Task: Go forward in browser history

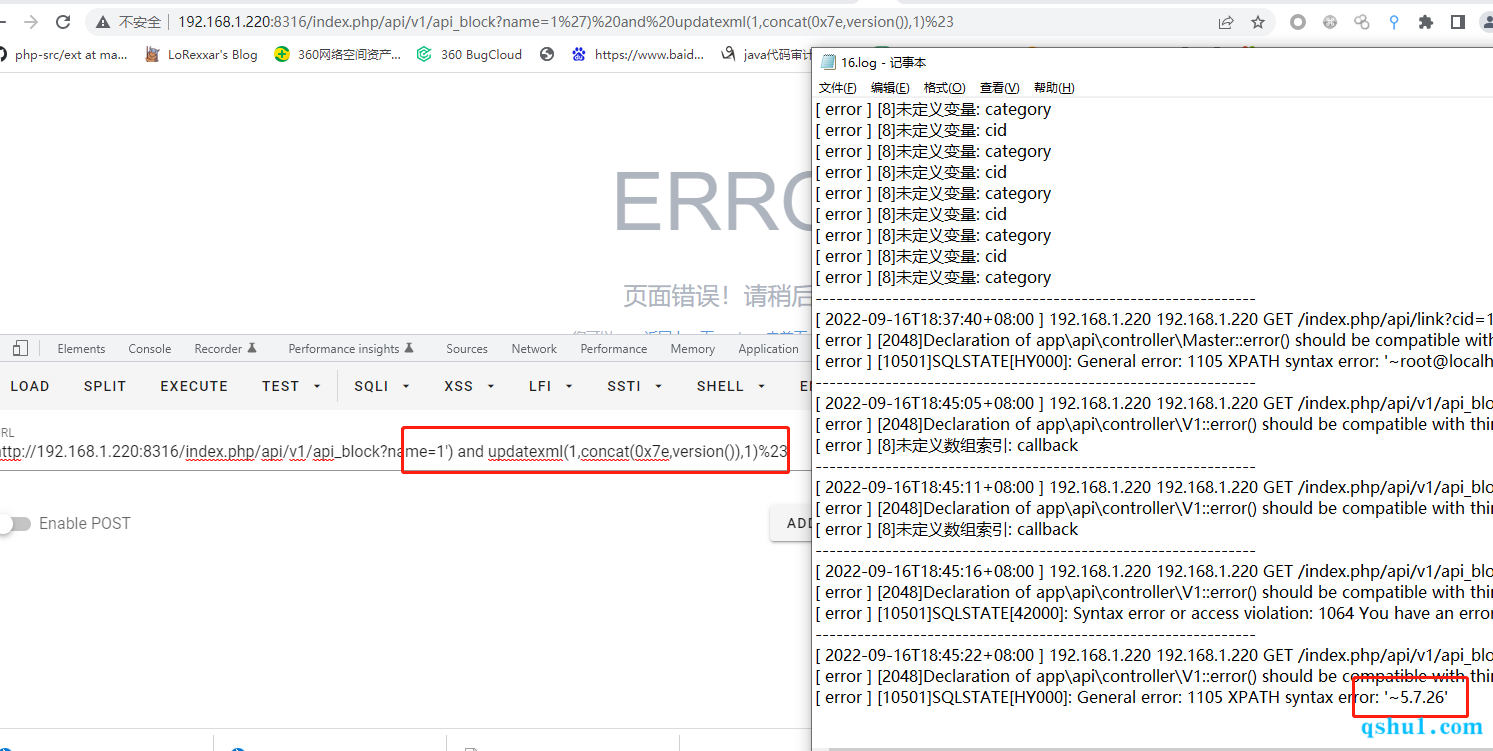Action: [30, 22]
